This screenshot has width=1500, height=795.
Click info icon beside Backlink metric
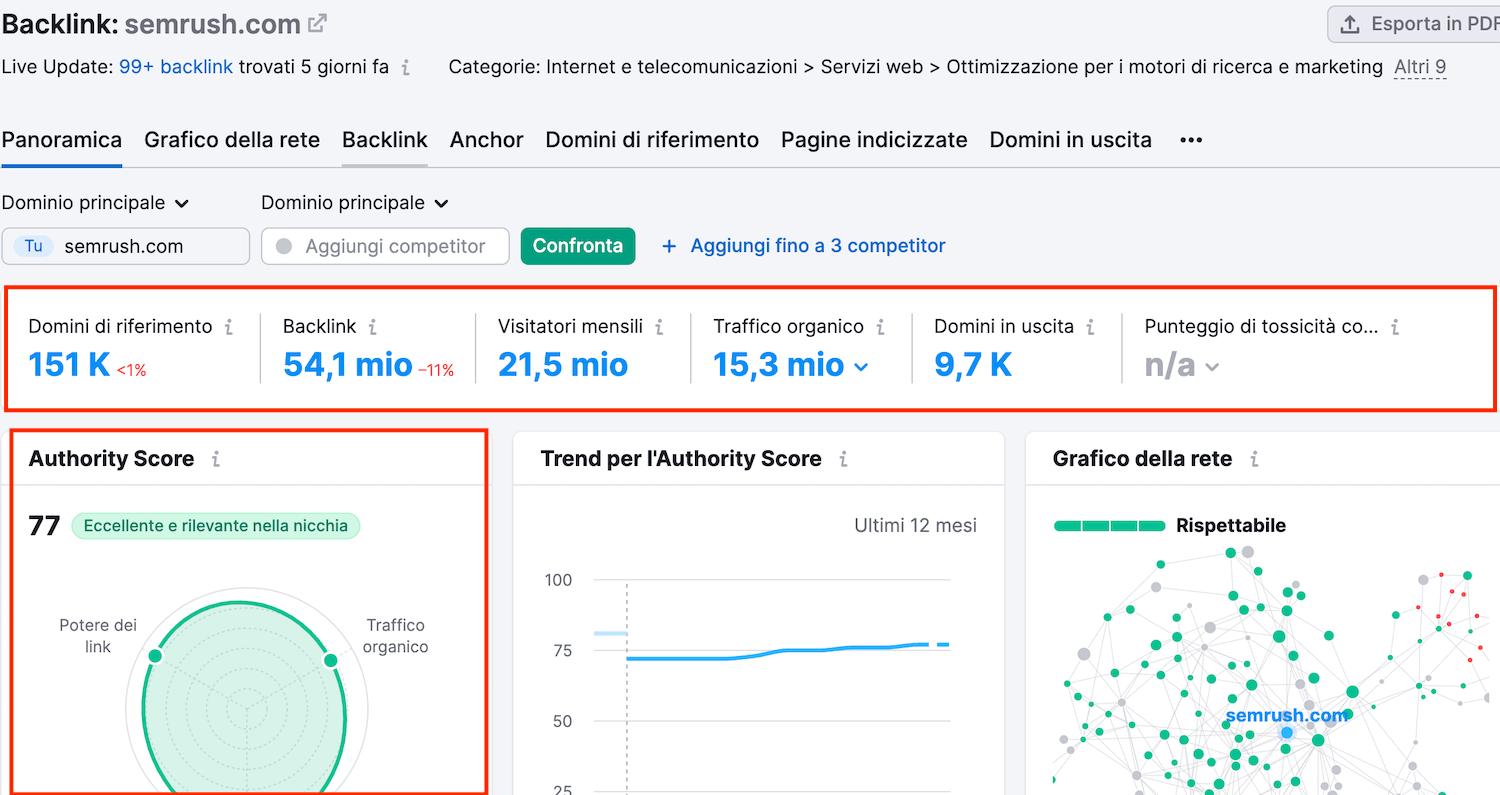(x=373, y=326)
